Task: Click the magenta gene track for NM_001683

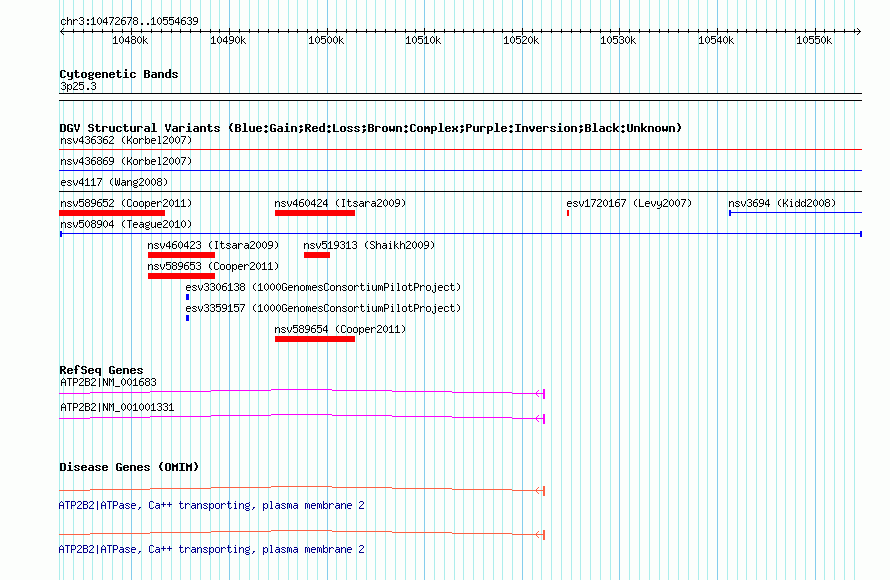Action: coord(302,392)
